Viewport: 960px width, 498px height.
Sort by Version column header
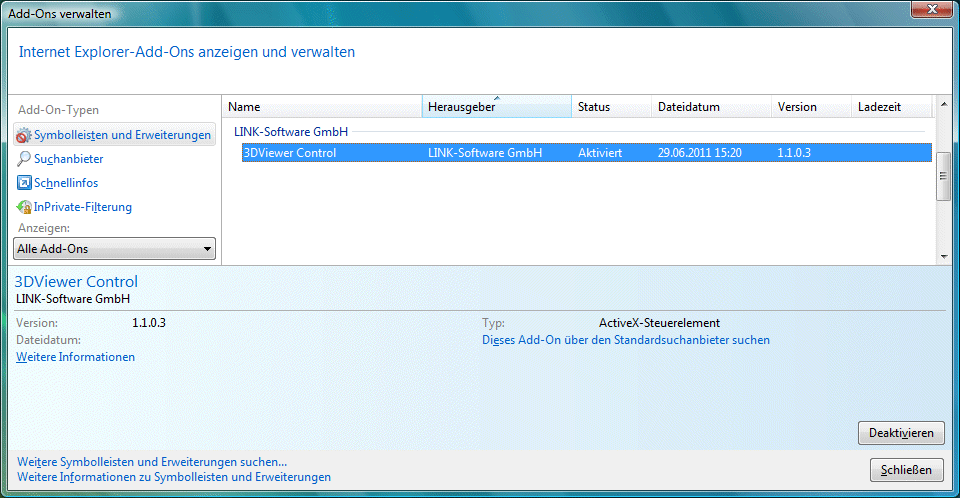[810, 107]
